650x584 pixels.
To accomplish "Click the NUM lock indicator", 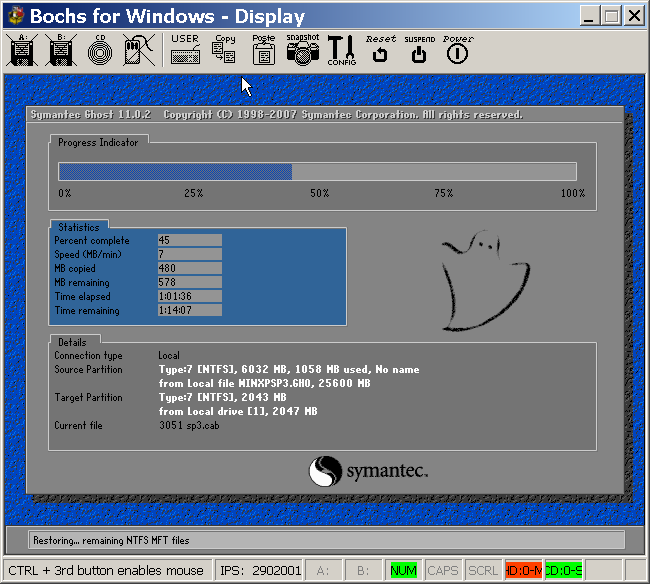I will tap(403, 571).
